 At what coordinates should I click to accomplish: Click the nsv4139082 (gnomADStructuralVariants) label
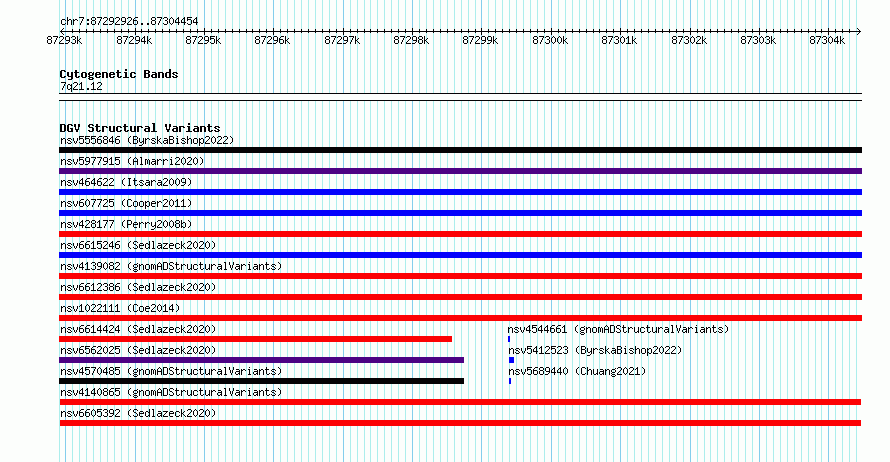[x=171, y=266]
